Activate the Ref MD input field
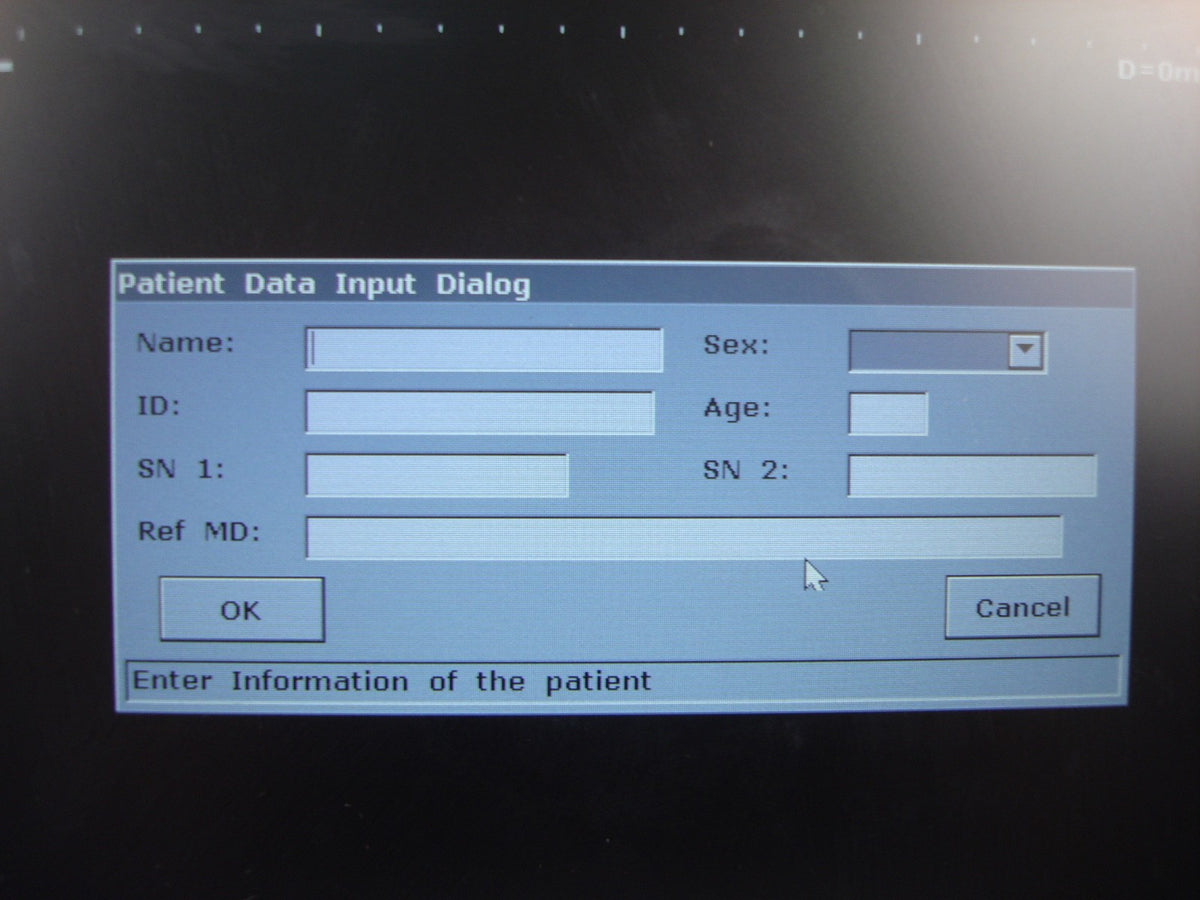 [x=684, y=537]
